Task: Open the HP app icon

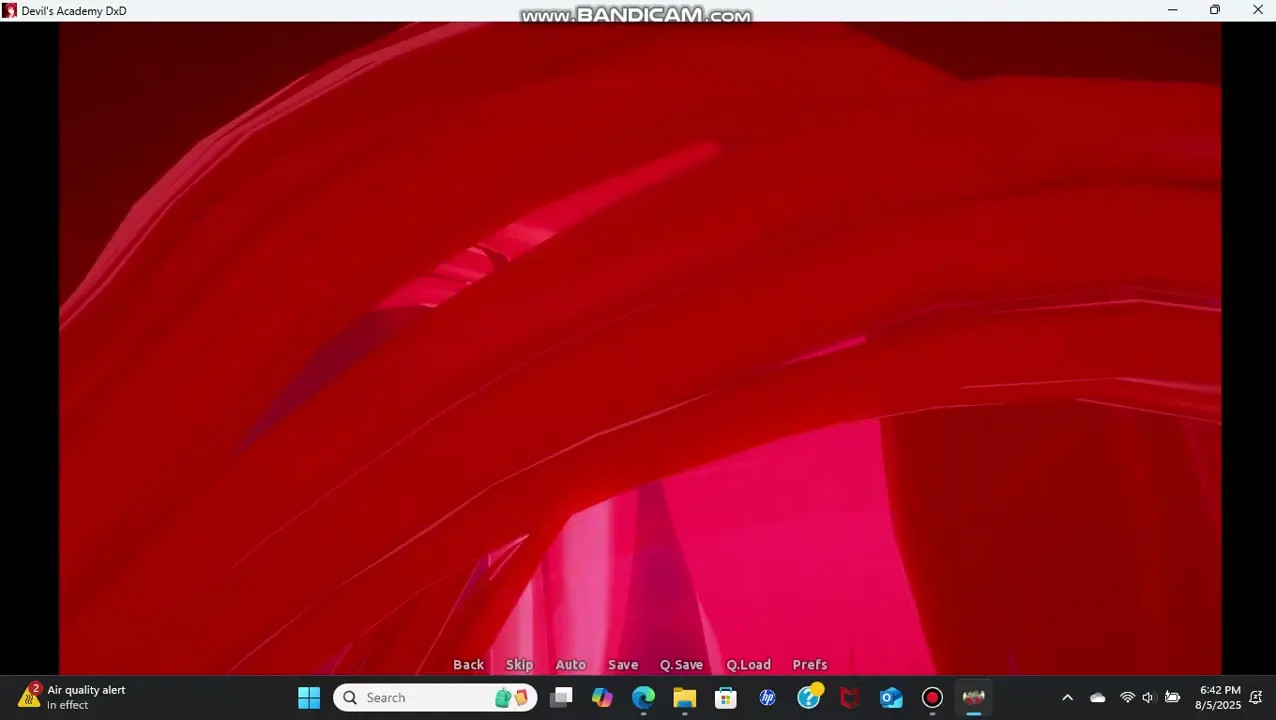Action: [x=767, y=697]
